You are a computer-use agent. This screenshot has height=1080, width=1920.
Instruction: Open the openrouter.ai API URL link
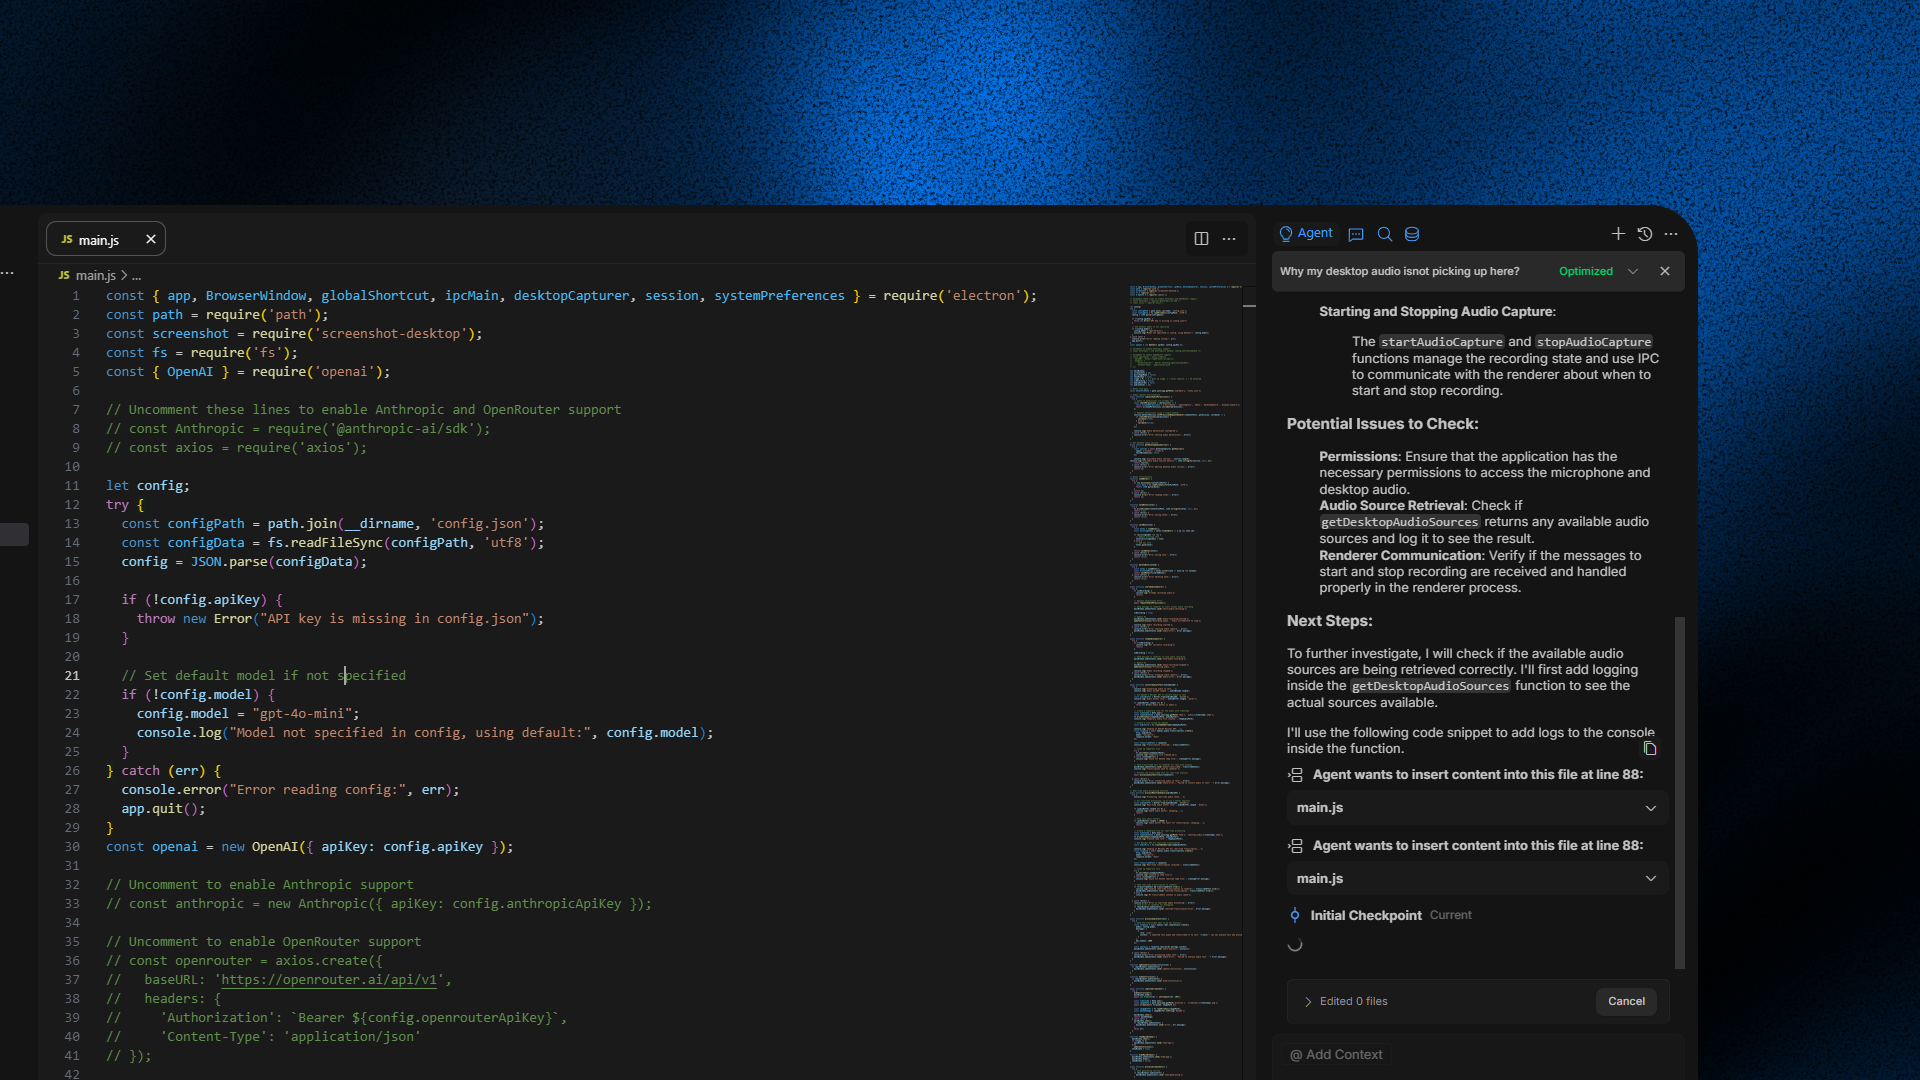[x=329, y=980]
